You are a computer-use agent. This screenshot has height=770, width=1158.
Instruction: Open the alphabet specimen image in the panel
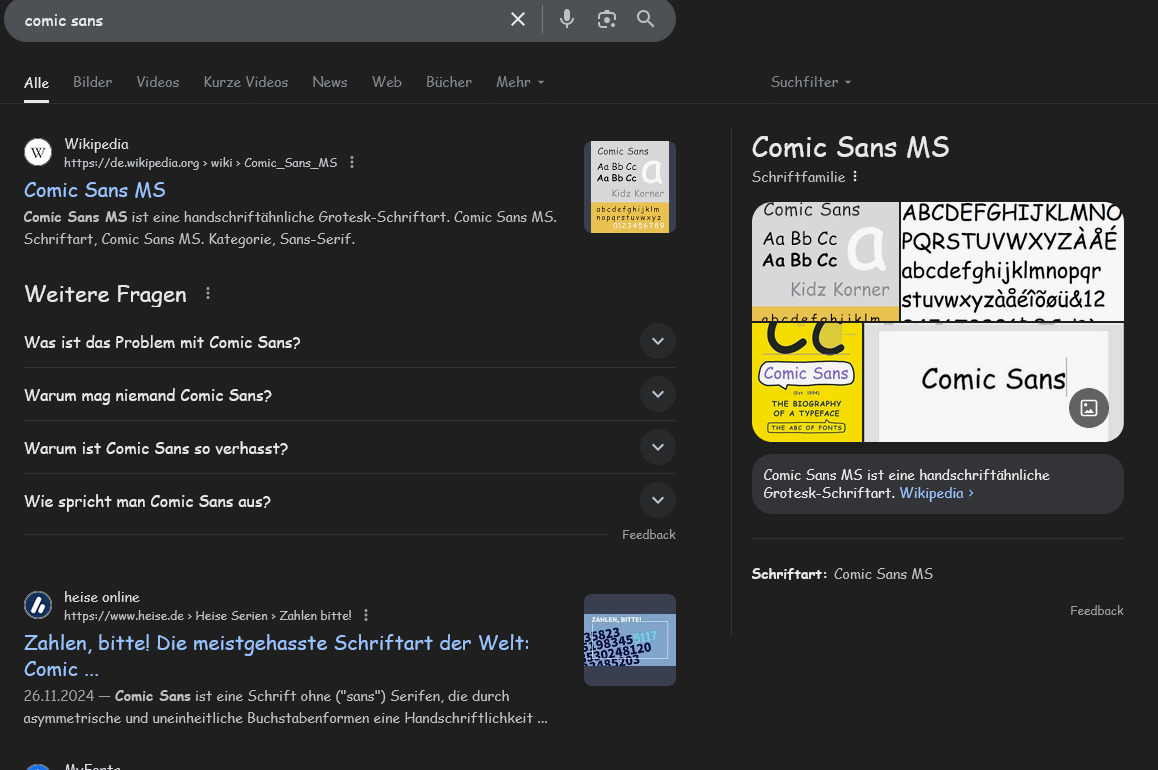pos(1013,261)
